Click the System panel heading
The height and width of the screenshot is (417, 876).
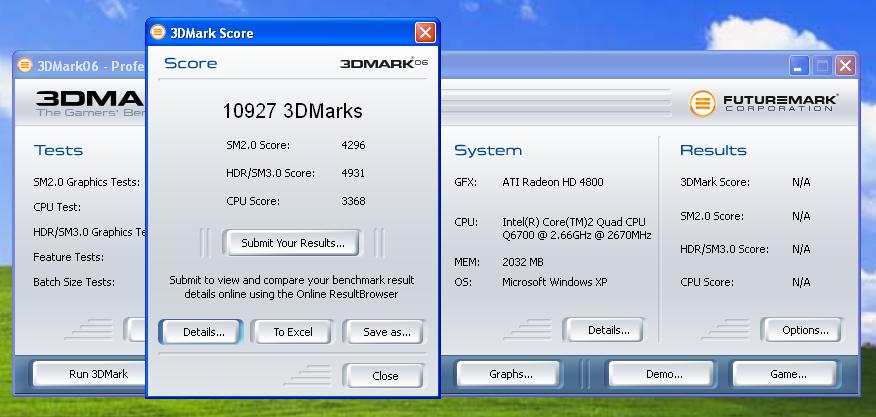(x=488, y=150)
